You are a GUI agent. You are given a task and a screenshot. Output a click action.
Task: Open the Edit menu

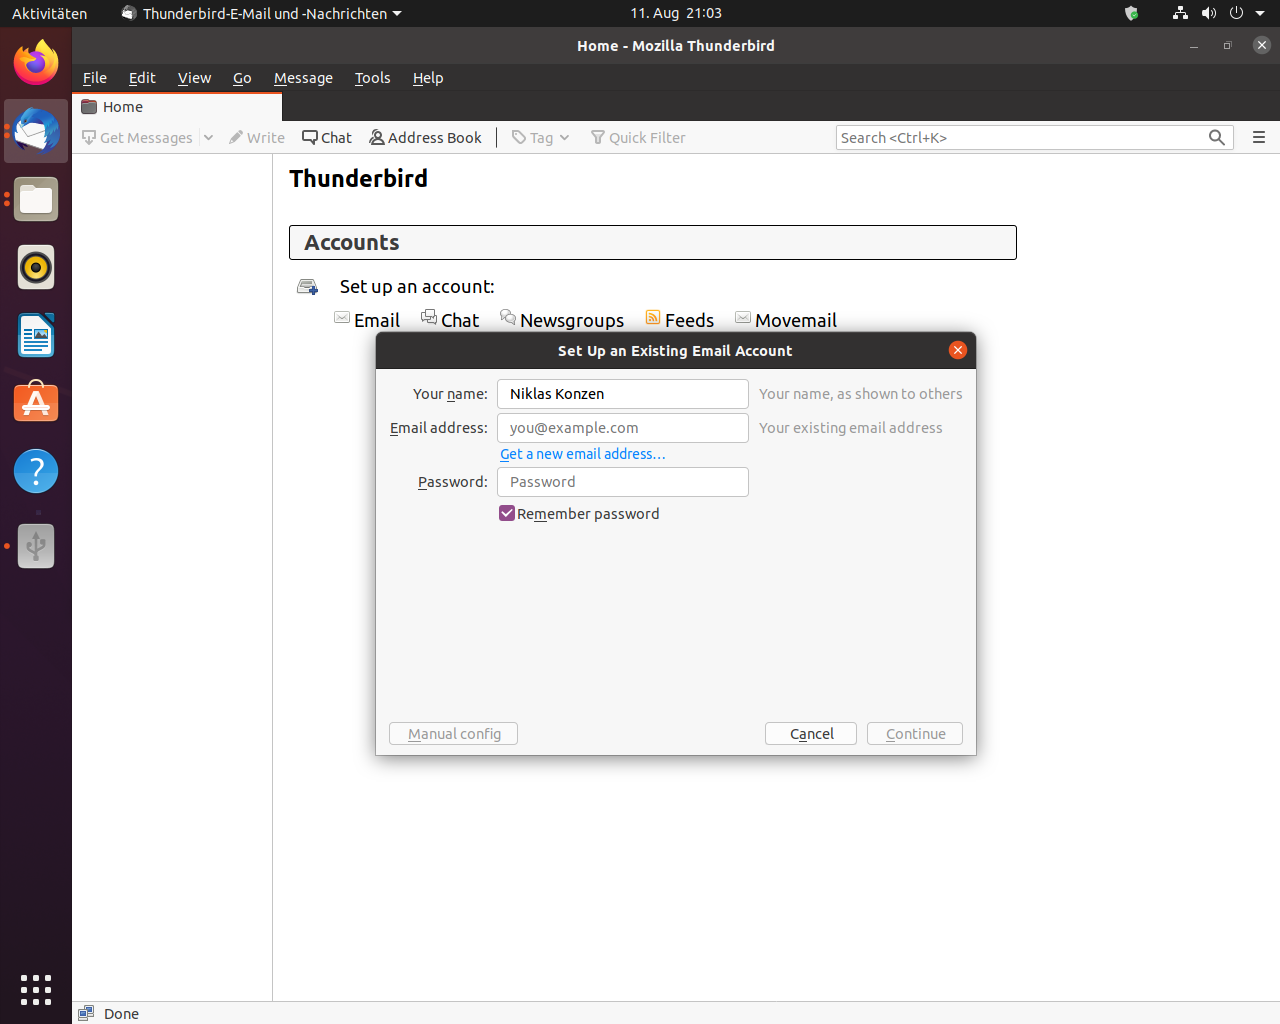pos(142,78)
